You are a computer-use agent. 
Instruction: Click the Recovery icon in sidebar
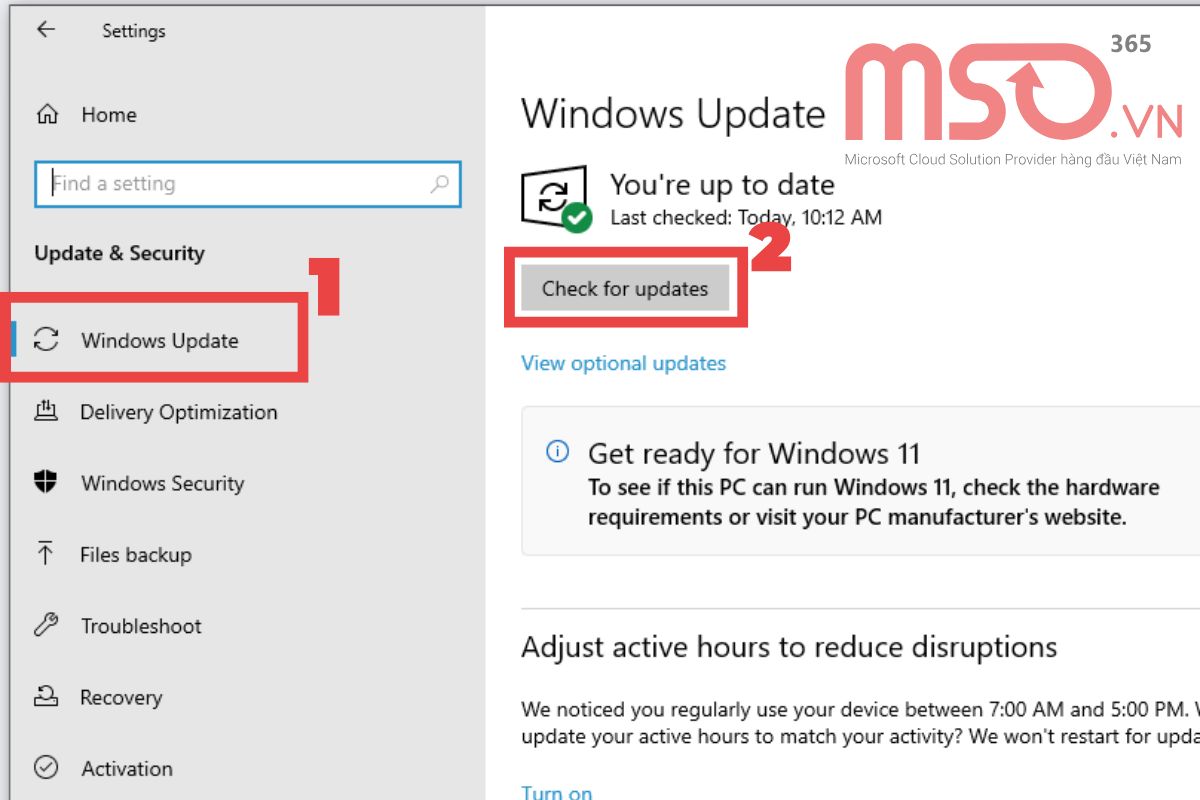tap(46, 697)
